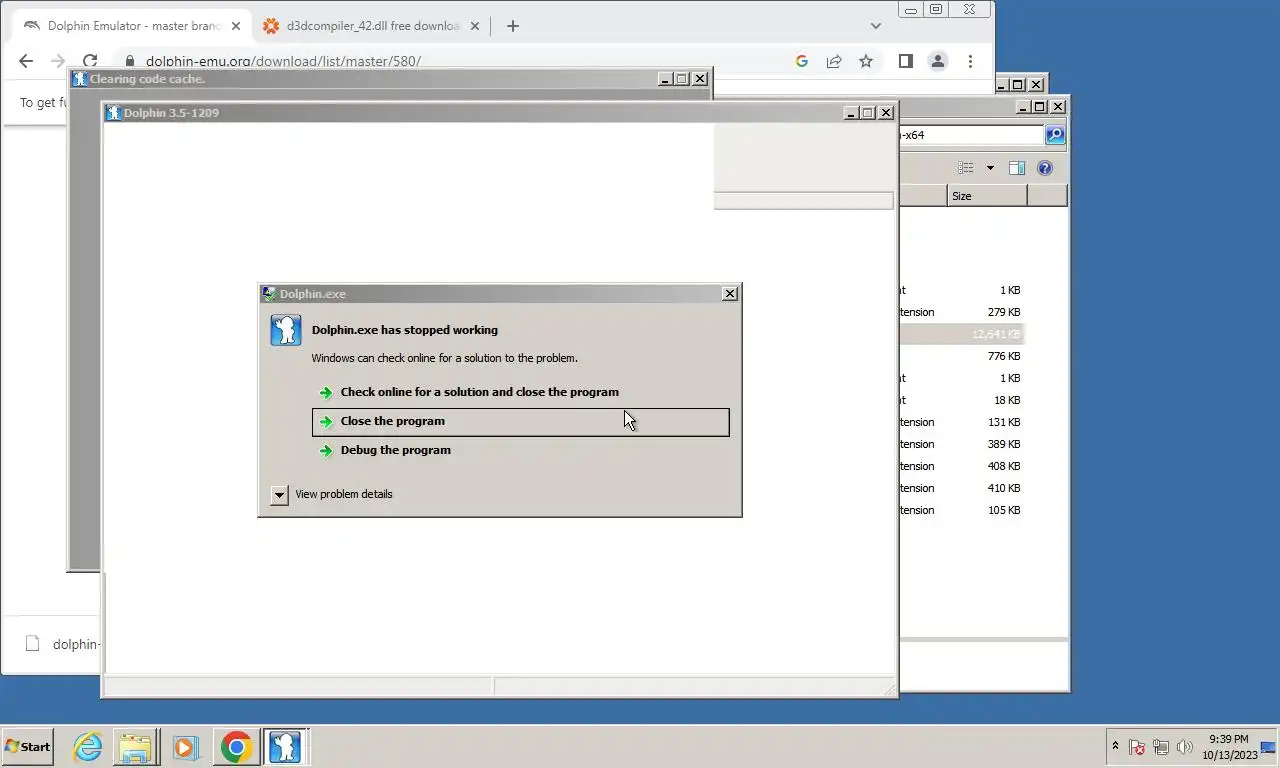
Task: Open Explorer view options dropdown arrow
Action: pyautogui.click(x=990, y=168)
